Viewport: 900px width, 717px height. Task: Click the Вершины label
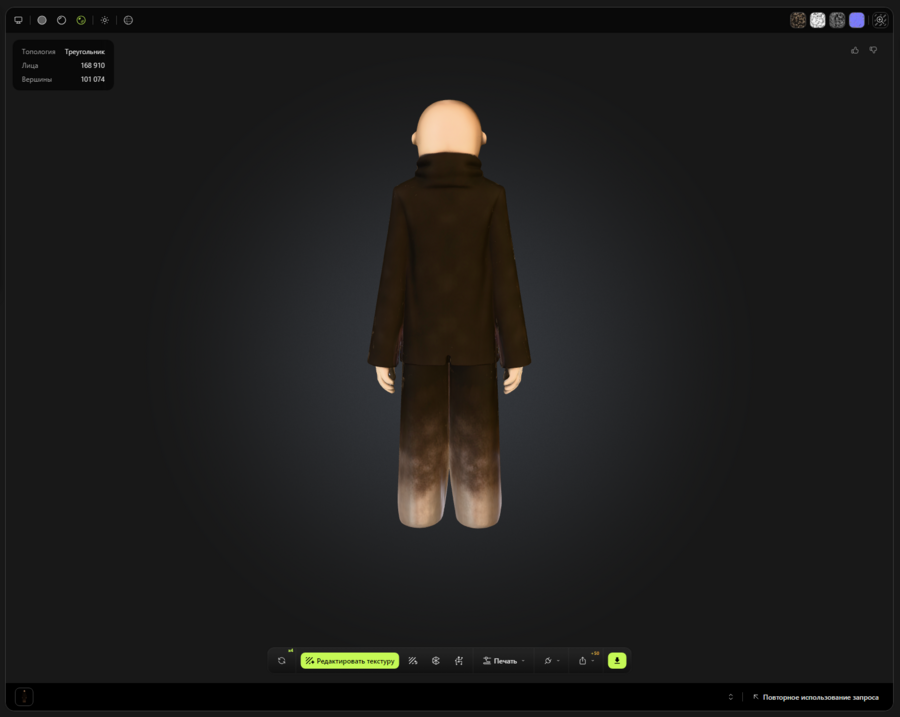[37, 79]
